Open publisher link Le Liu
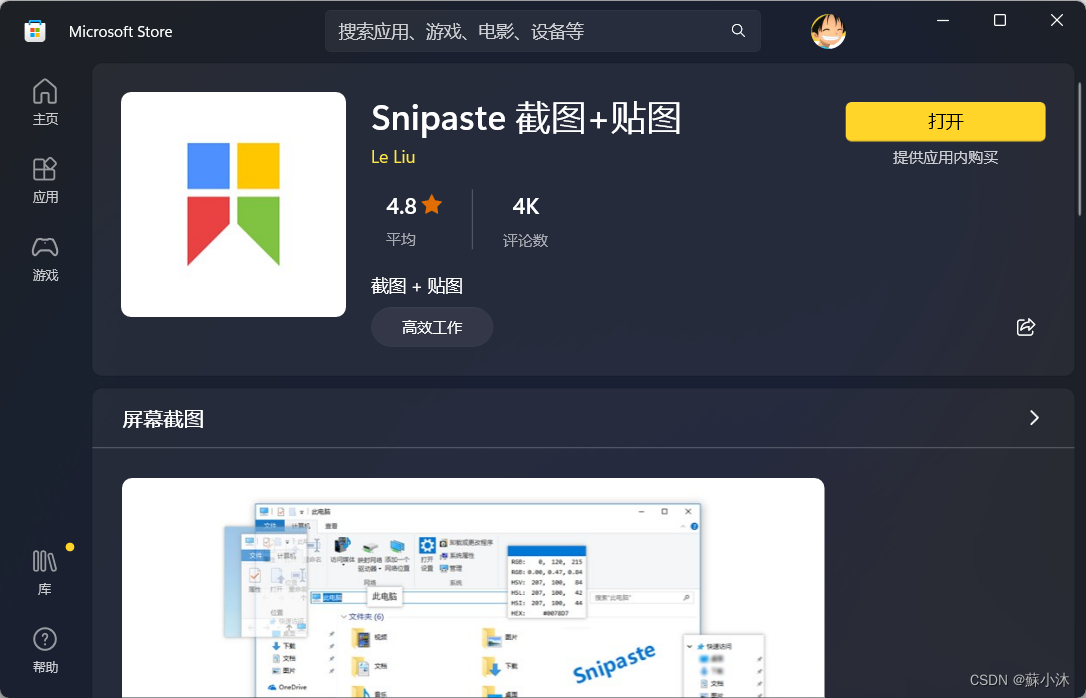Screen dimensions: 1086x698 393,157
